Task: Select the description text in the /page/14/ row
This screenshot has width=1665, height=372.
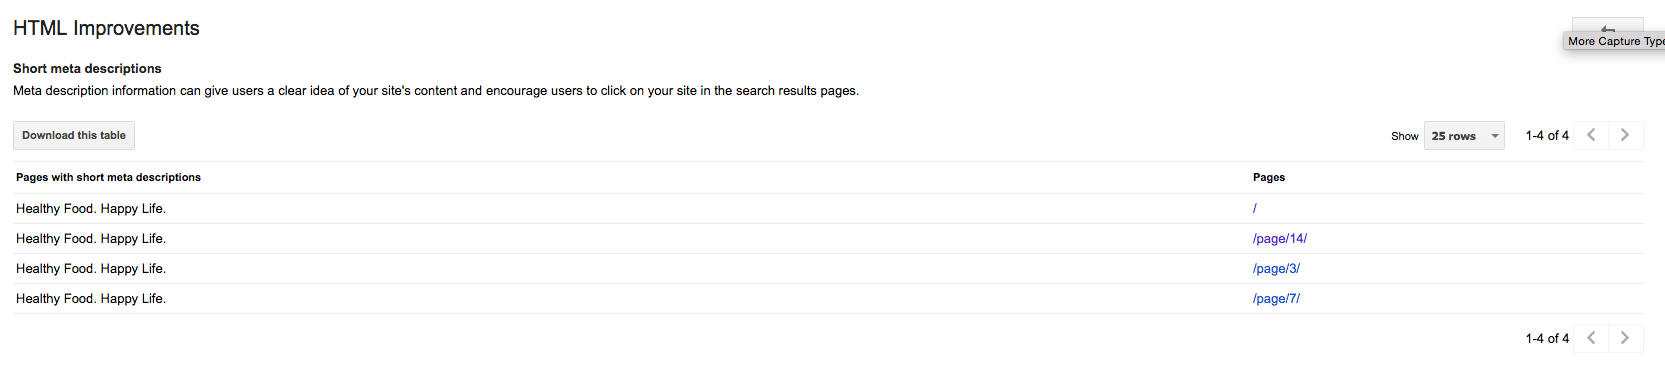Action: pyautogui.click(x=91, y=239)
